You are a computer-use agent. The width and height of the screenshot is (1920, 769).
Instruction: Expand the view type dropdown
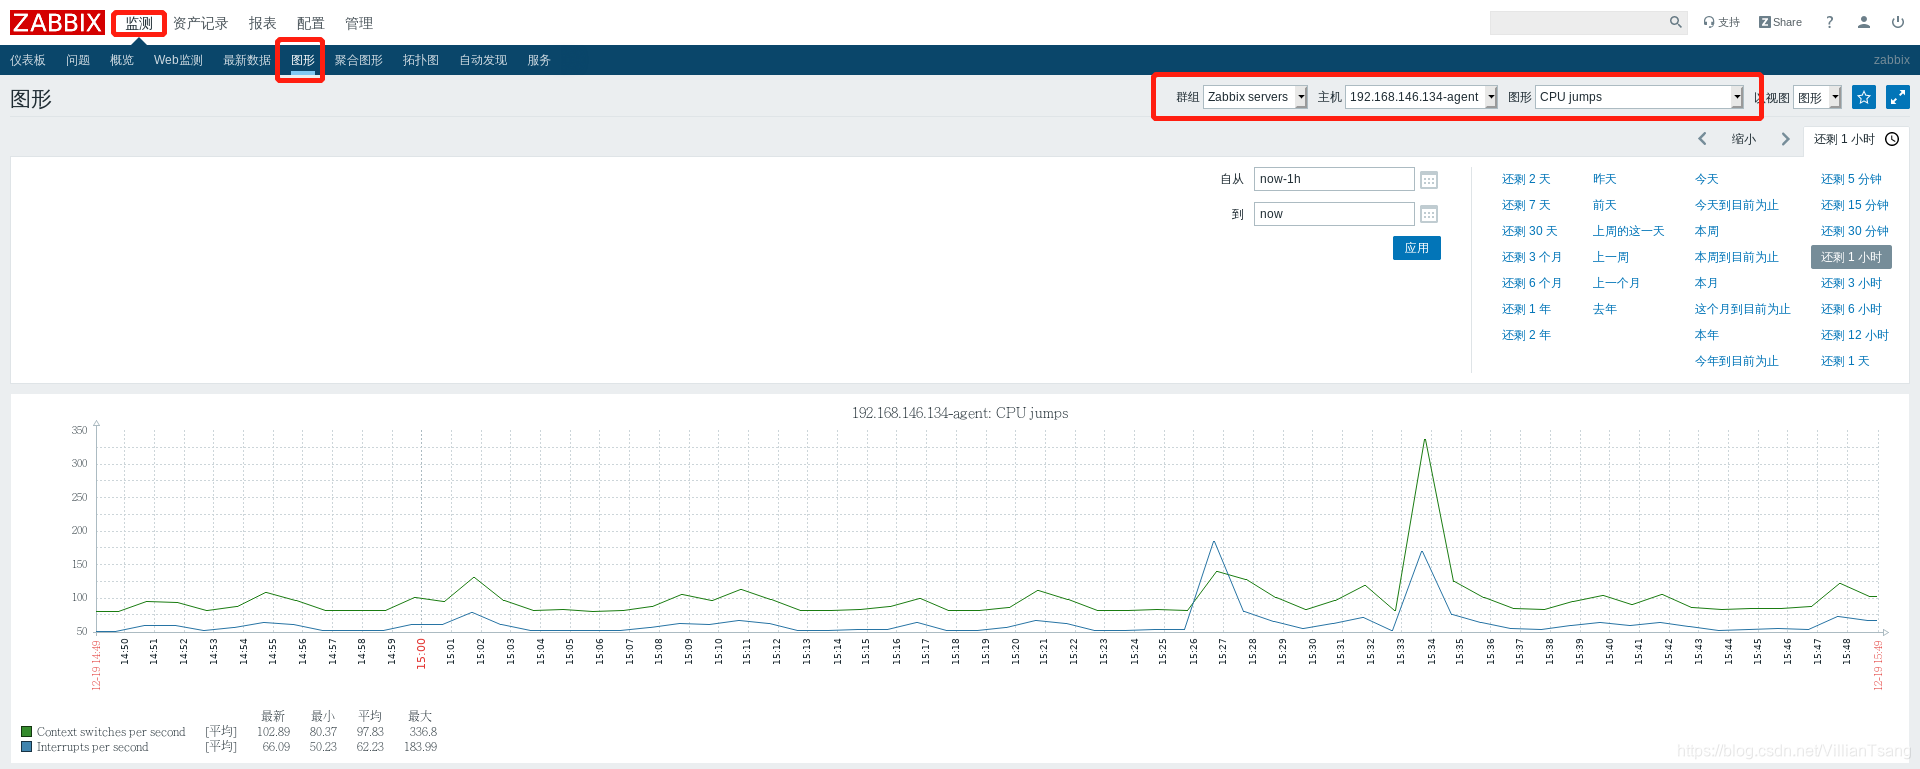tap(1817, 98)
